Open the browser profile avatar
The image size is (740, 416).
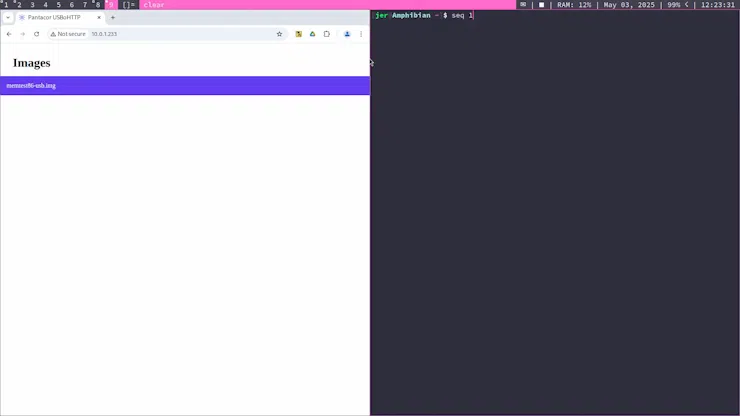(x=347, y=34)
